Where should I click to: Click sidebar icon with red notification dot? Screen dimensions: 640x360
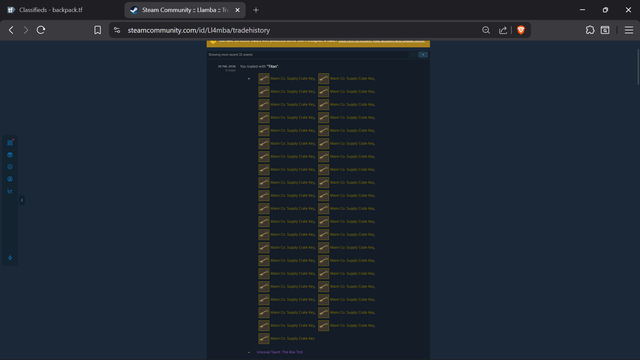[10, 142]
